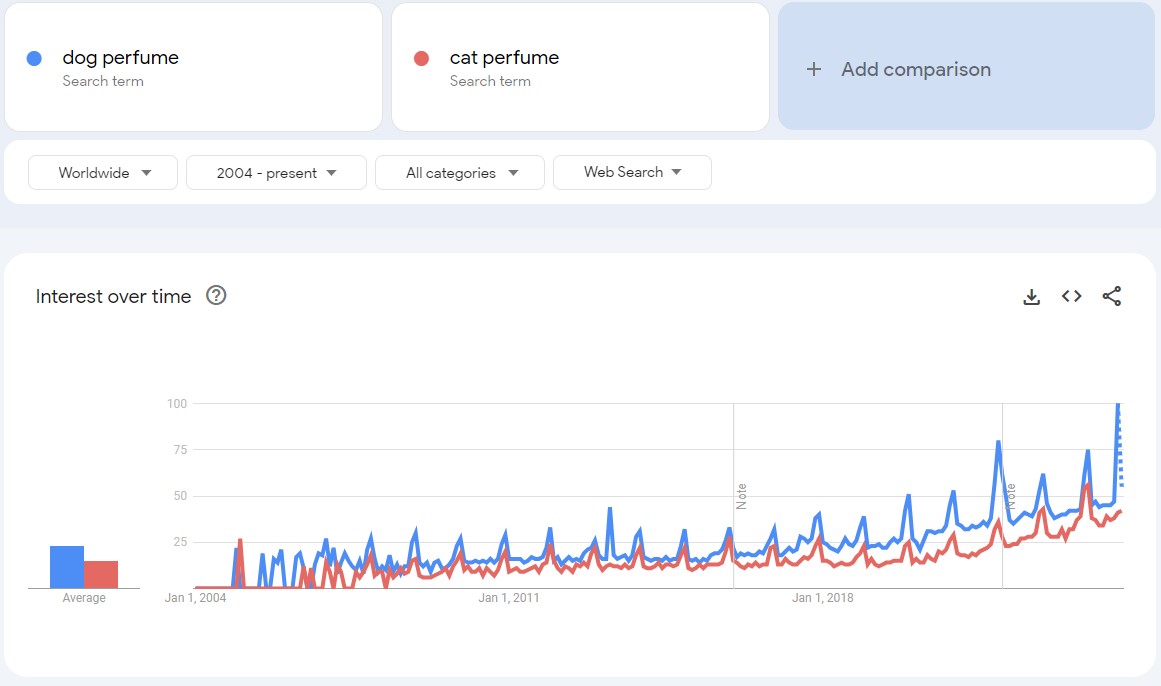Open the All categories dropdown
The height and width of the screenshot is (686, 1161).
point(459,172)
